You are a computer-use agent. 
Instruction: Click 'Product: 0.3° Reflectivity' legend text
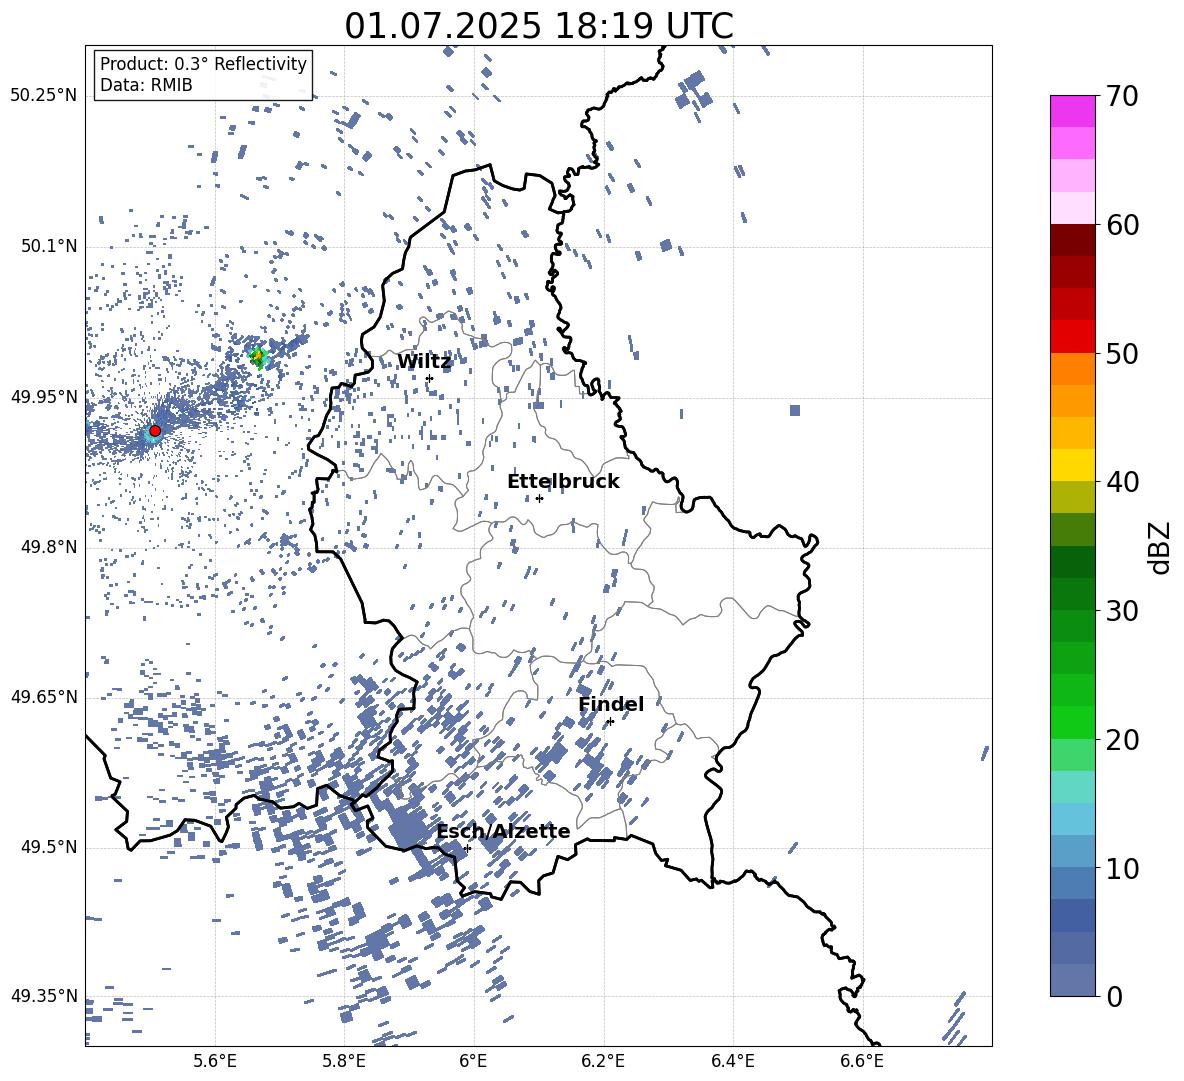click(203, 64)
